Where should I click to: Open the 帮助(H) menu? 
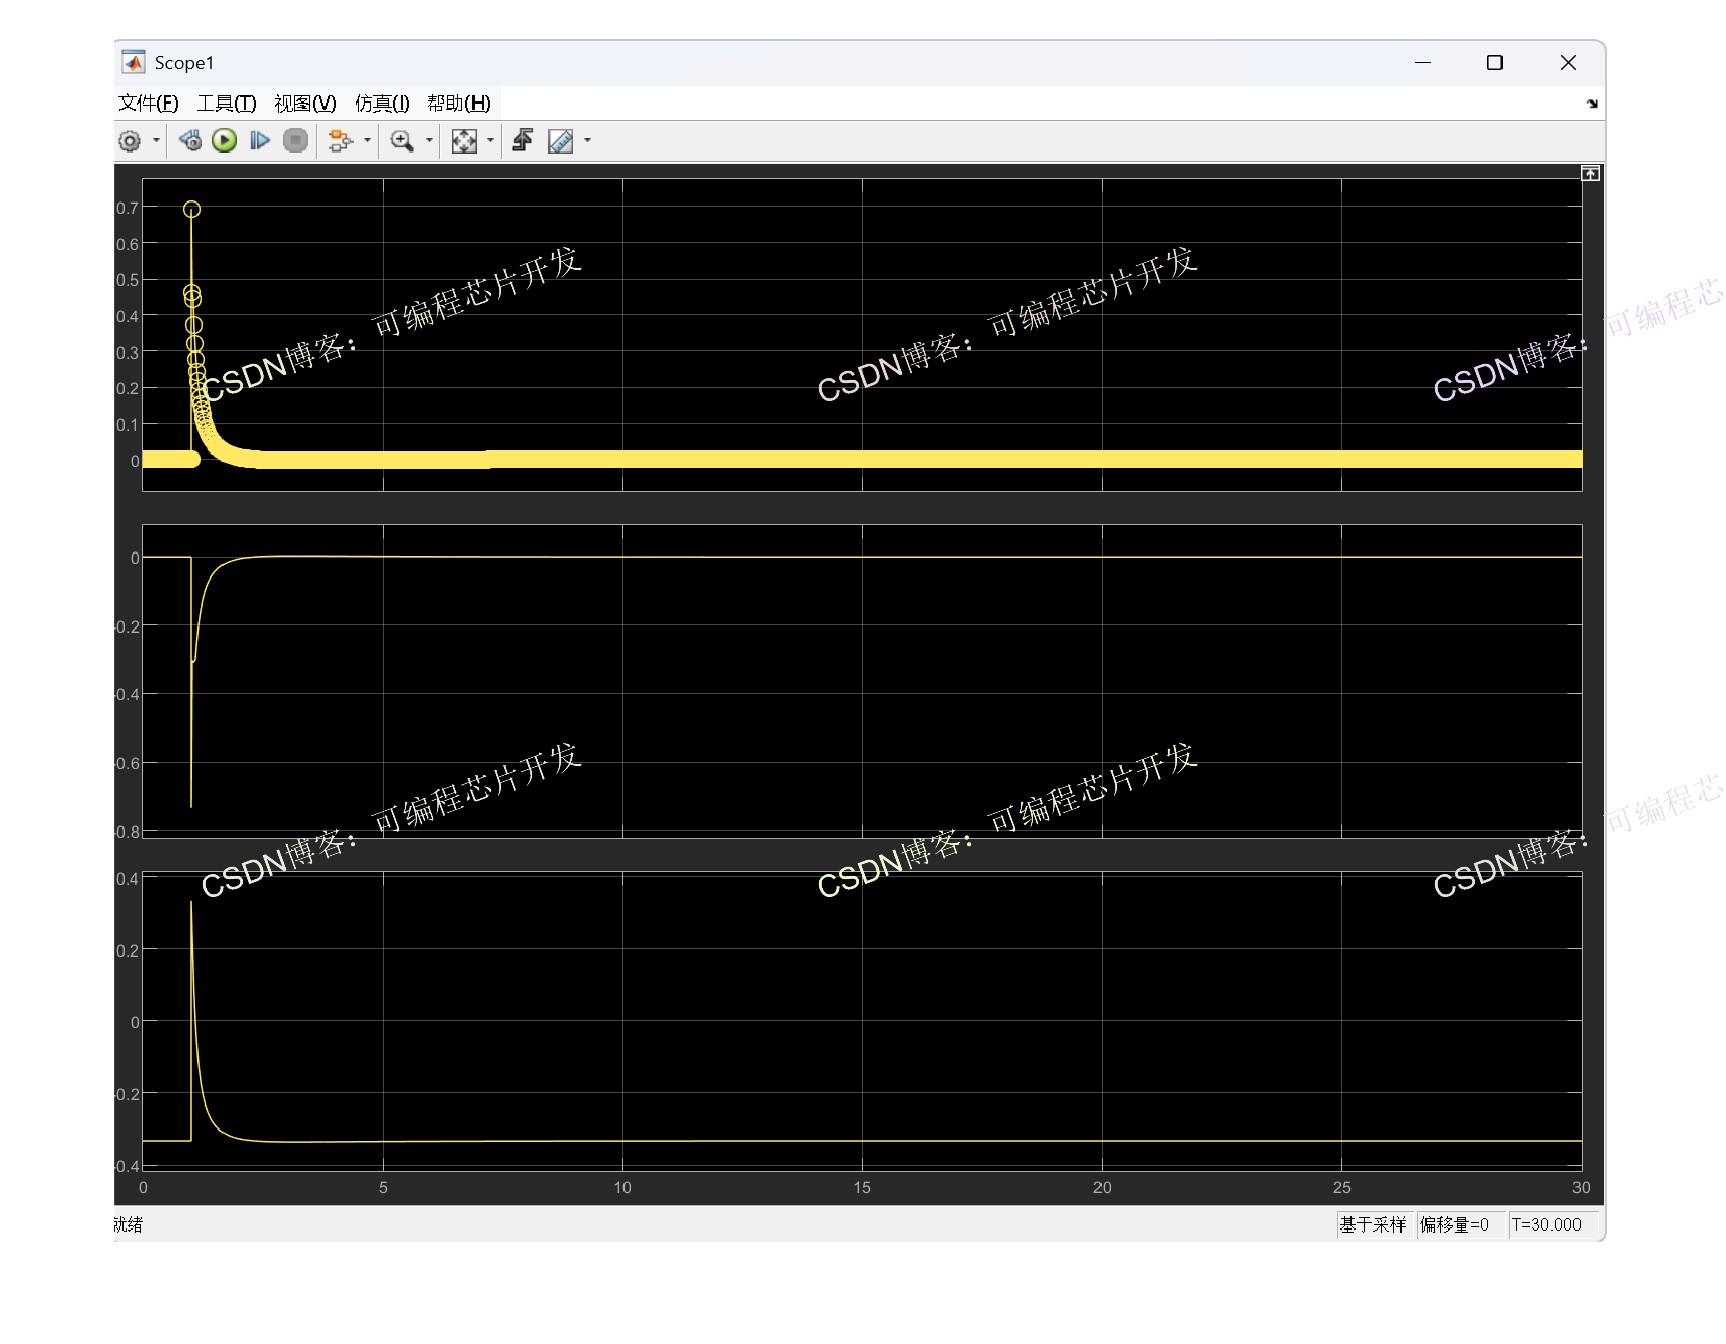point(458,103)
